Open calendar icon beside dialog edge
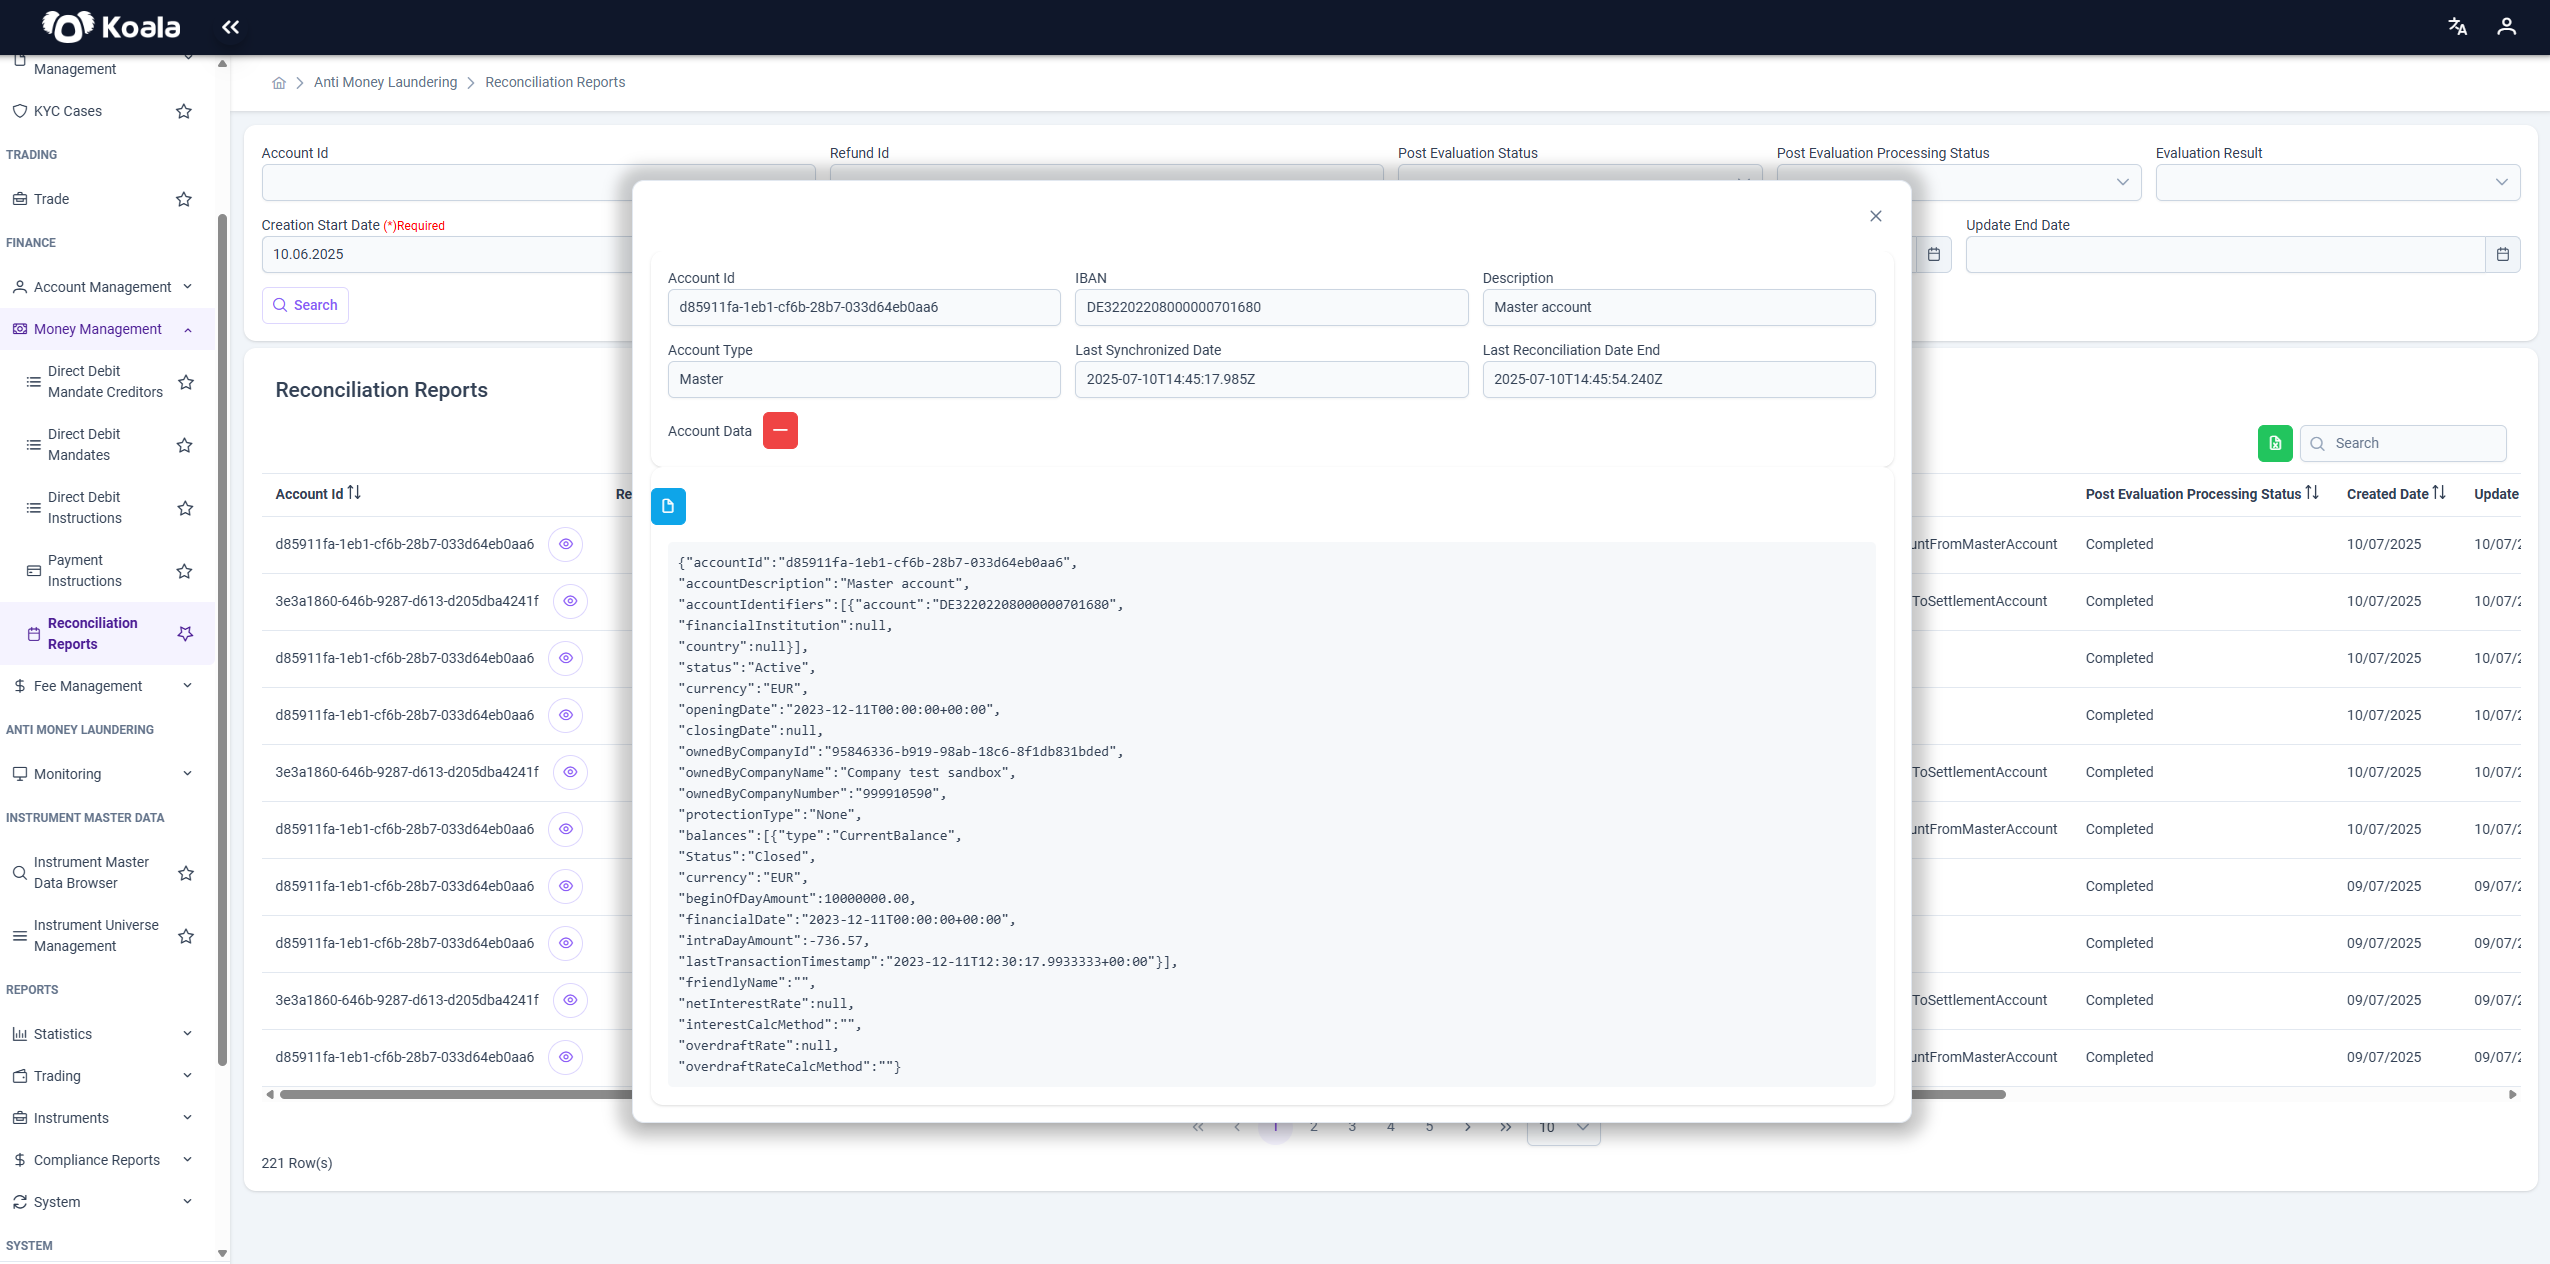 [1933, 255]
